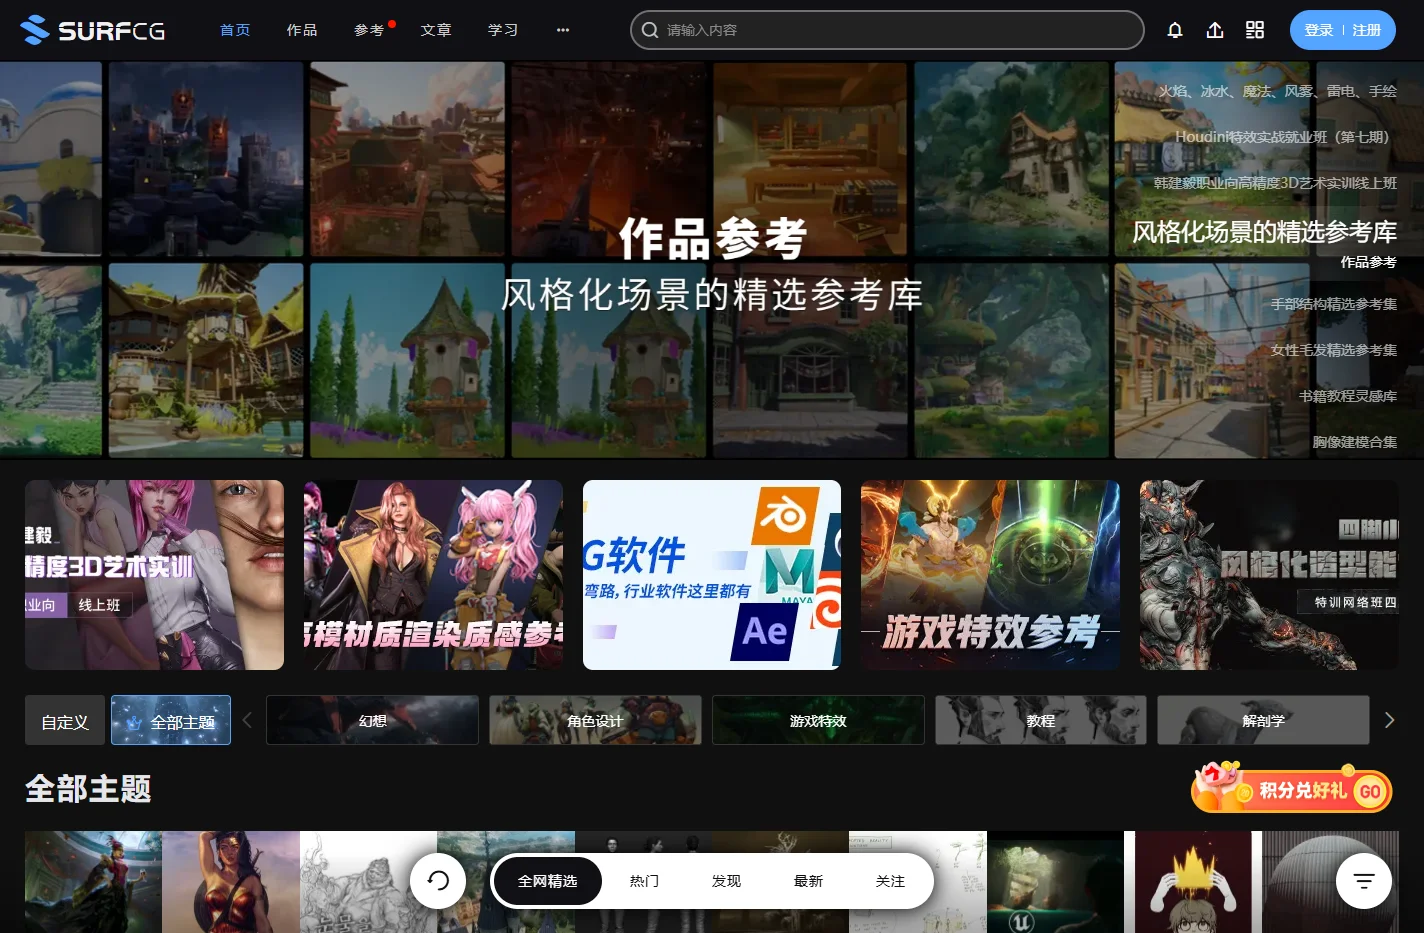Select the 热门 tab
Screen dimensions: 1424x933
pos(644,881)
